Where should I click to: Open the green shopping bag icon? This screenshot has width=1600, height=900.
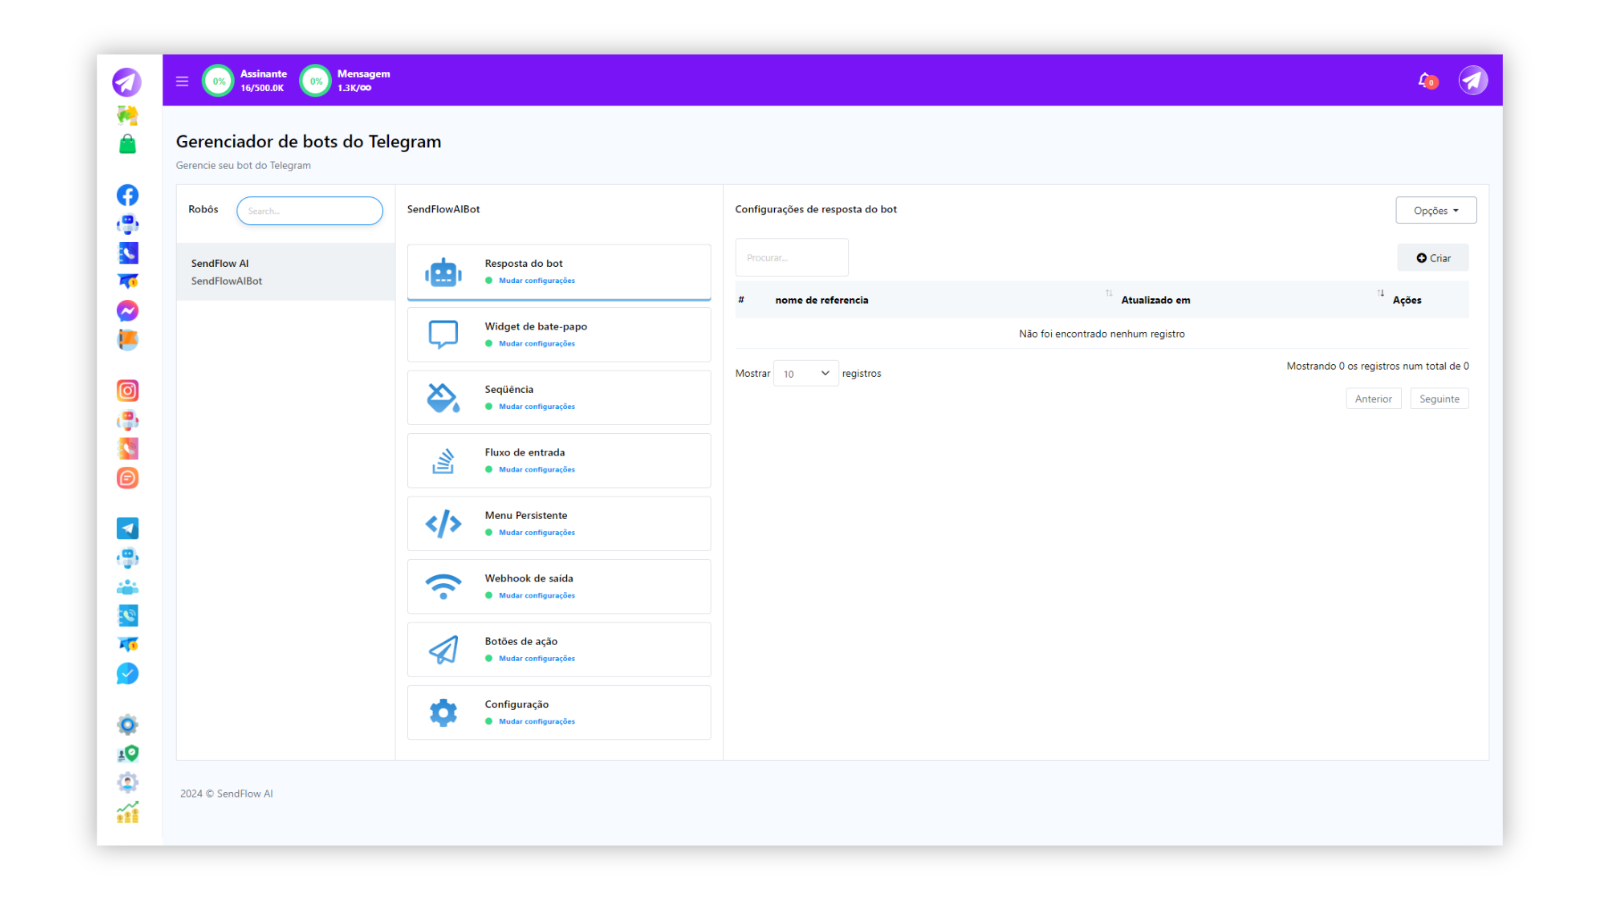[127, 144]
